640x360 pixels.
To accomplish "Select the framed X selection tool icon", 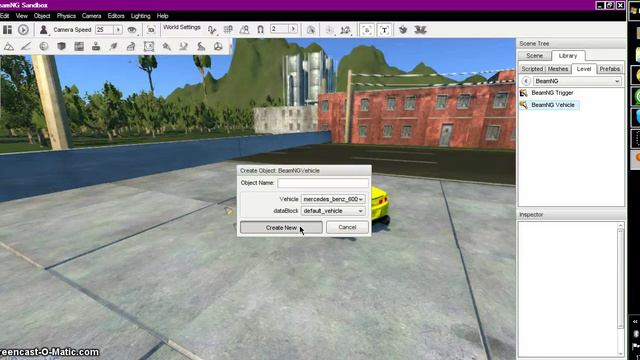I will 149,47.
